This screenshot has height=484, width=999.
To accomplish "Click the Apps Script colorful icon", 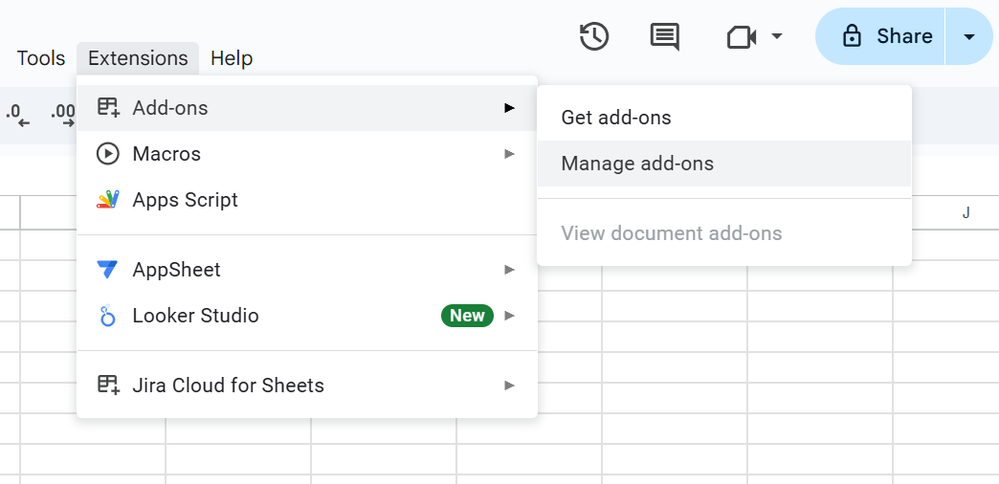I will pyautogui.click(x=108, y=199).
